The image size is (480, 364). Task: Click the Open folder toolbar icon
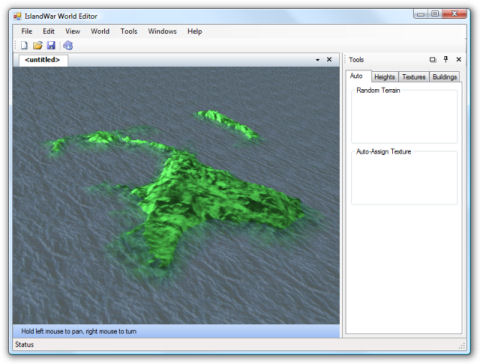click(x=38, y=45)
